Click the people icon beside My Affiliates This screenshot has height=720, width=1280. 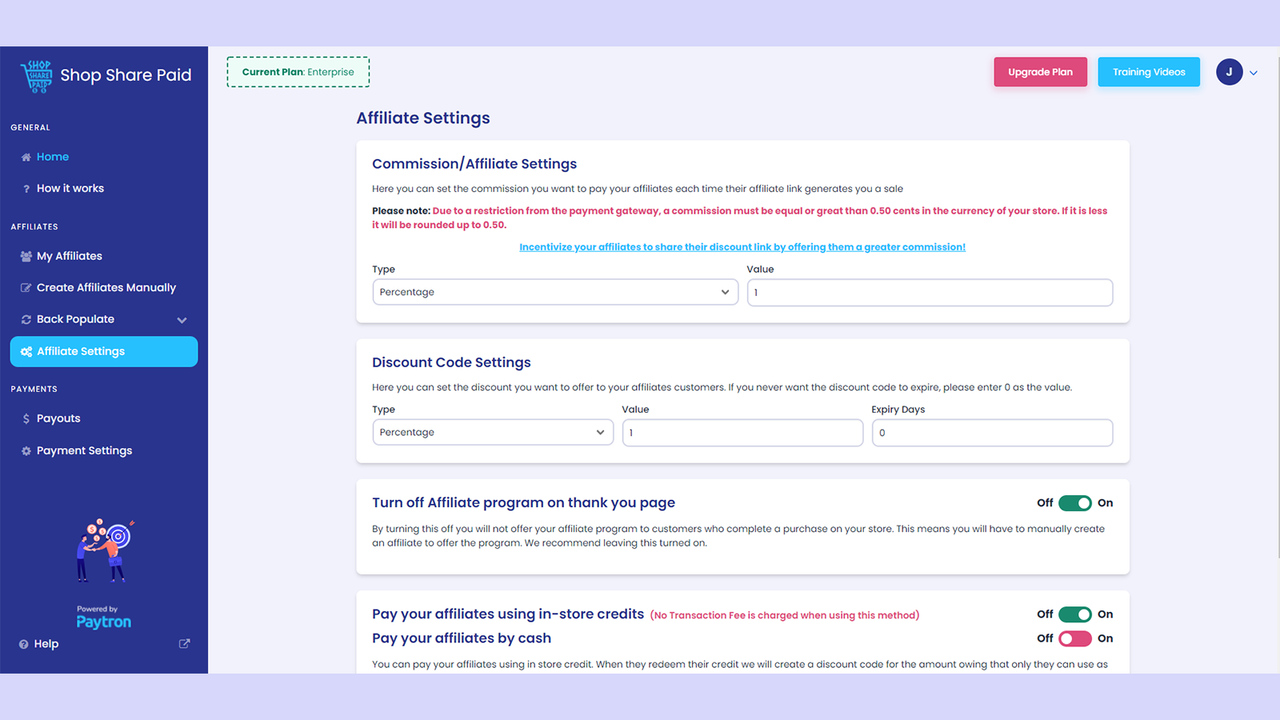[x=26, y=257]
